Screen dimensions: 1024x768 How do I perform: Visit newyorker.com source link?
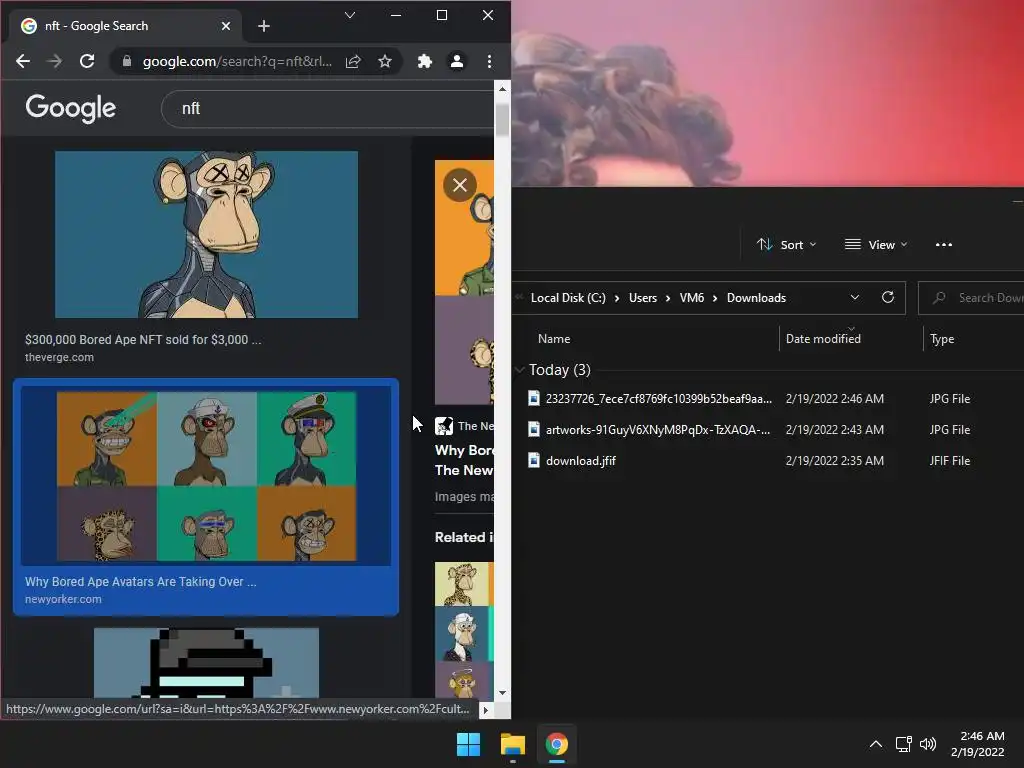pos(63,599)
